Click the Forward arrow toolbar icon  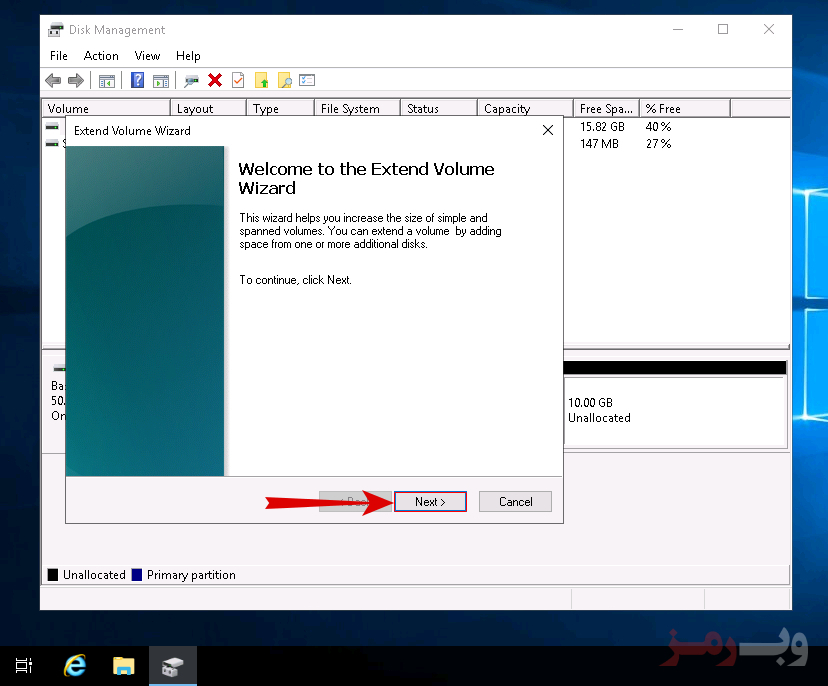(x=76, y=81)
